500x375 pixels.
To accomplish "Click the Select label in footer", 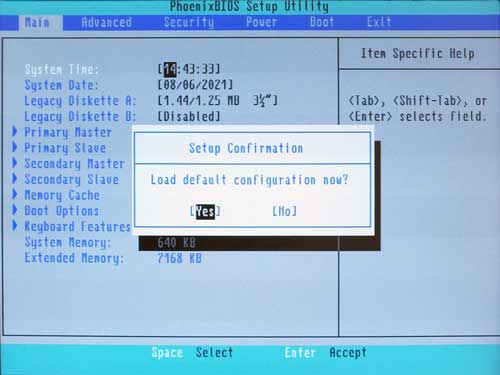I will pyautogui.click(x=214, y=352).
